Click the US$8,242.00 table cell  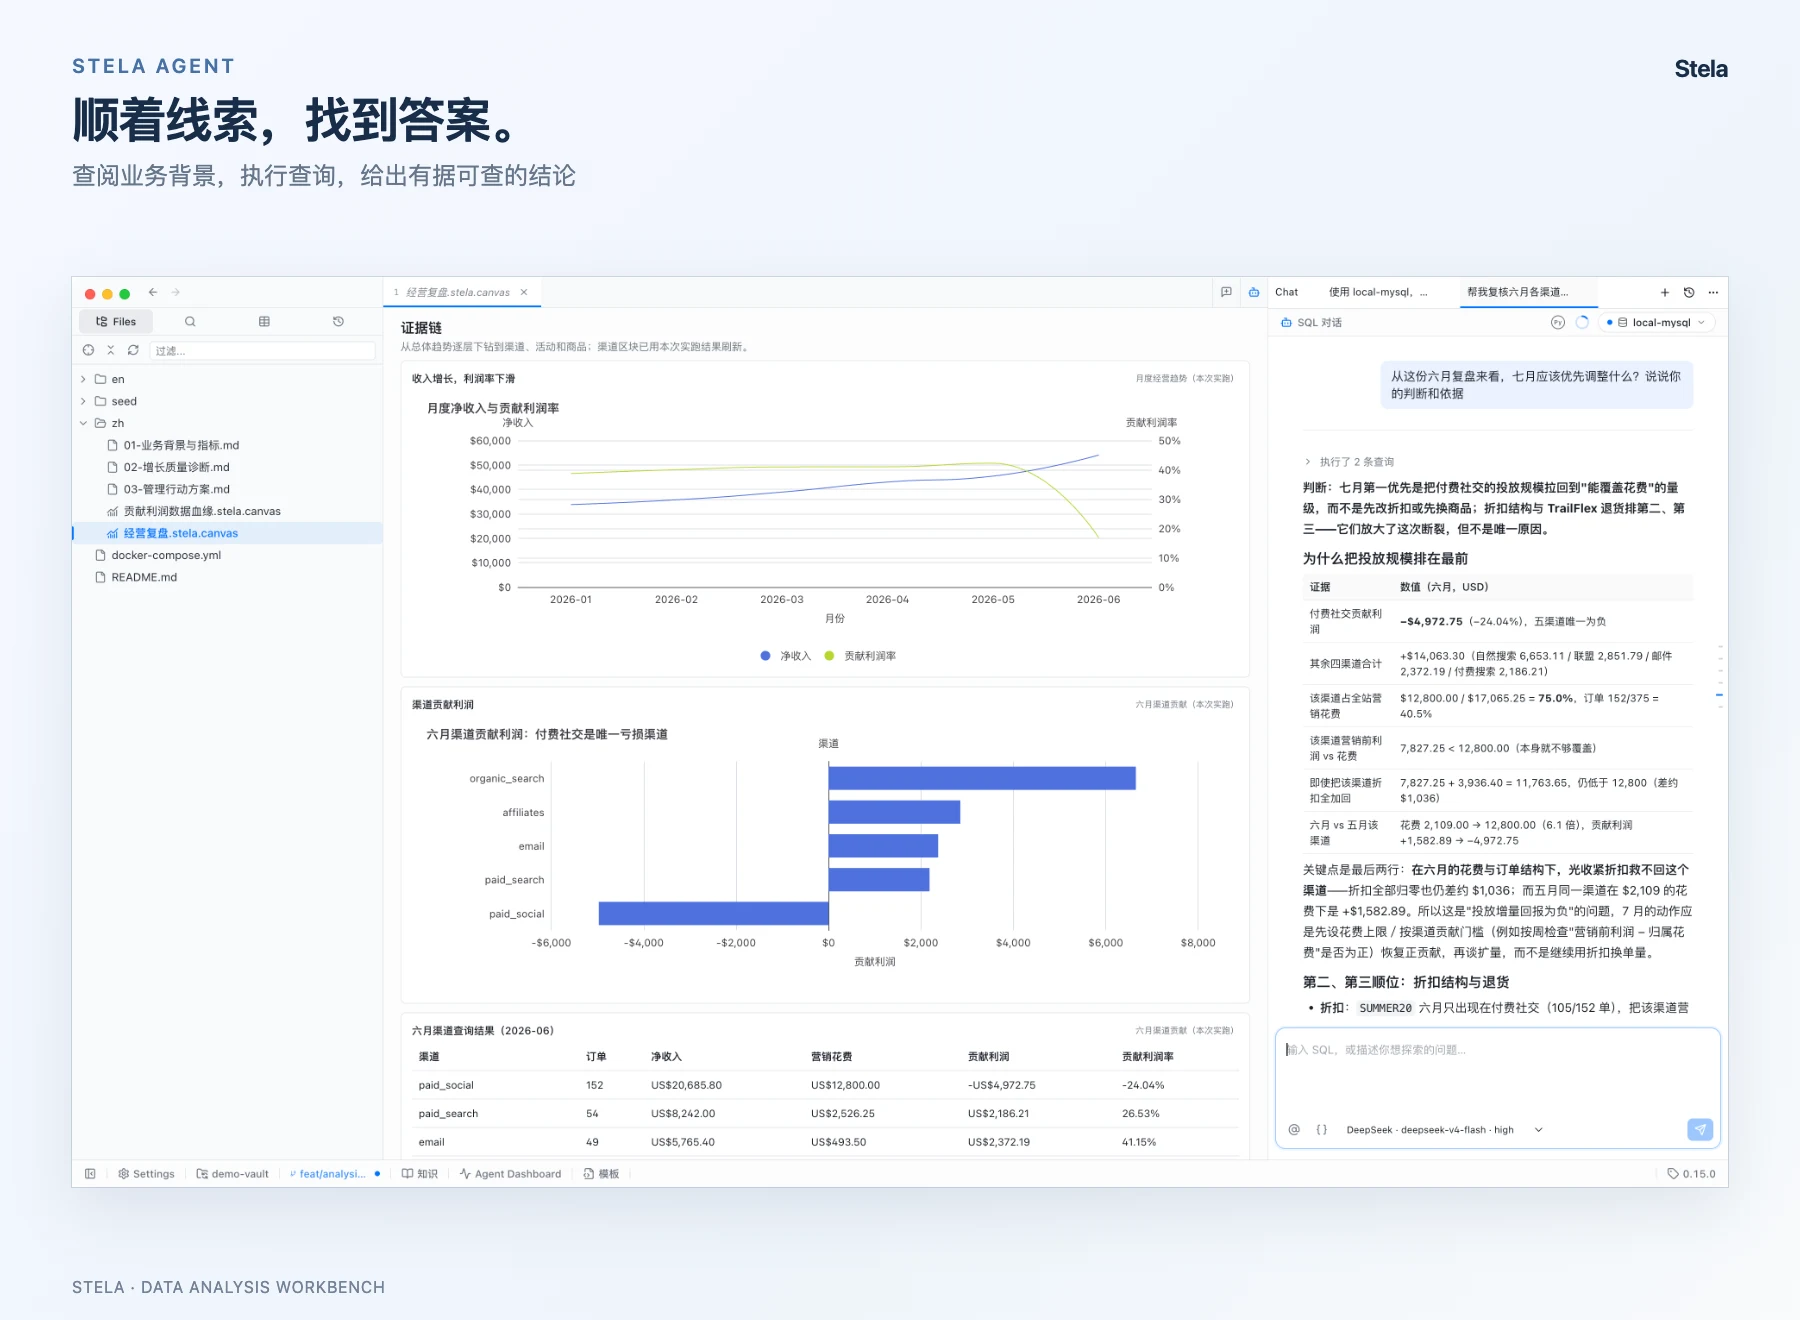coord(683,1113)
